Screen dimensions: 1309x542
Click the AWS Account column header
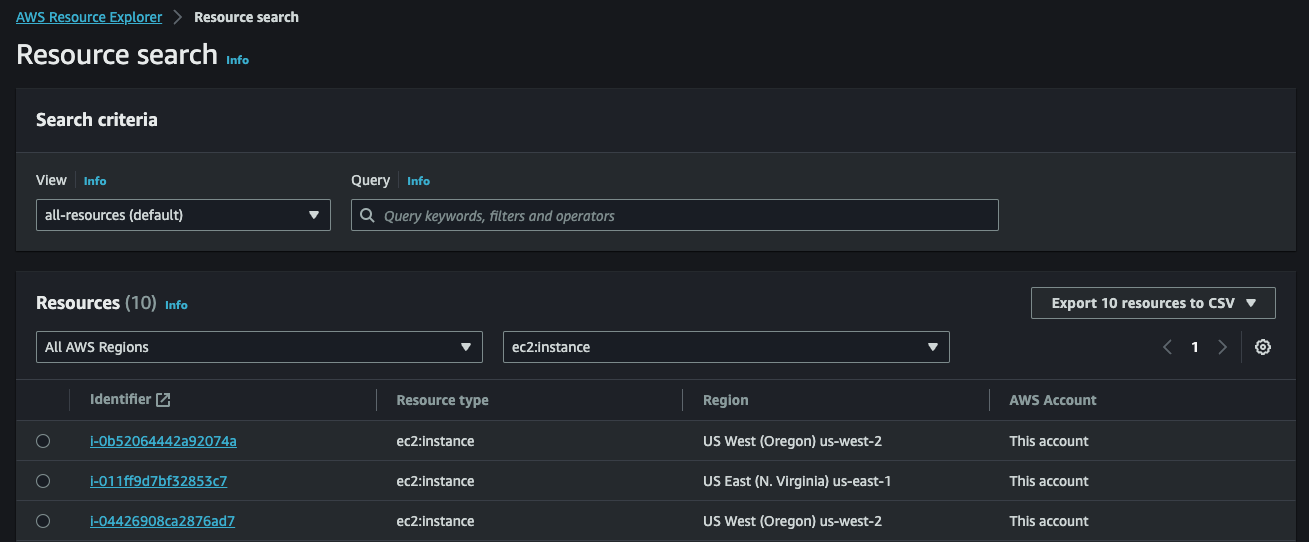point(1053,400)
